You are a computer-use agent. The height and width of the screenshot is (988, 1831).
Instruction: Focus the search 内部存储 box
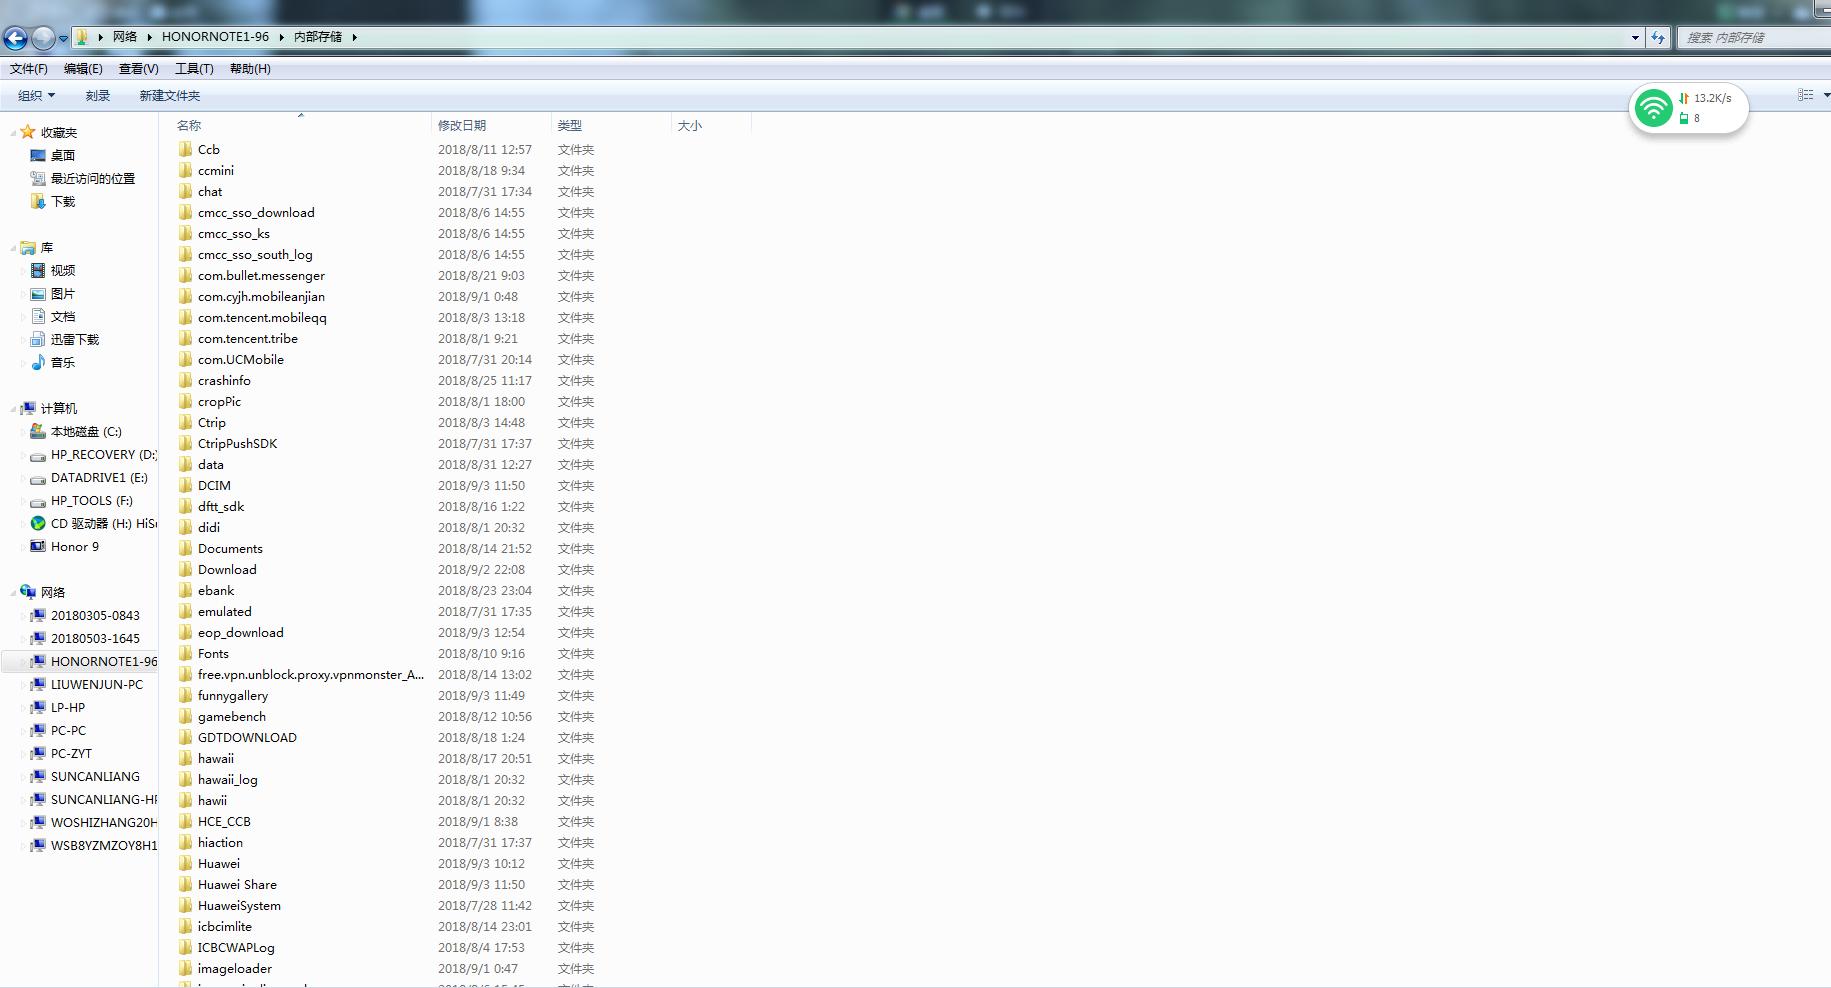[1755, 37]
